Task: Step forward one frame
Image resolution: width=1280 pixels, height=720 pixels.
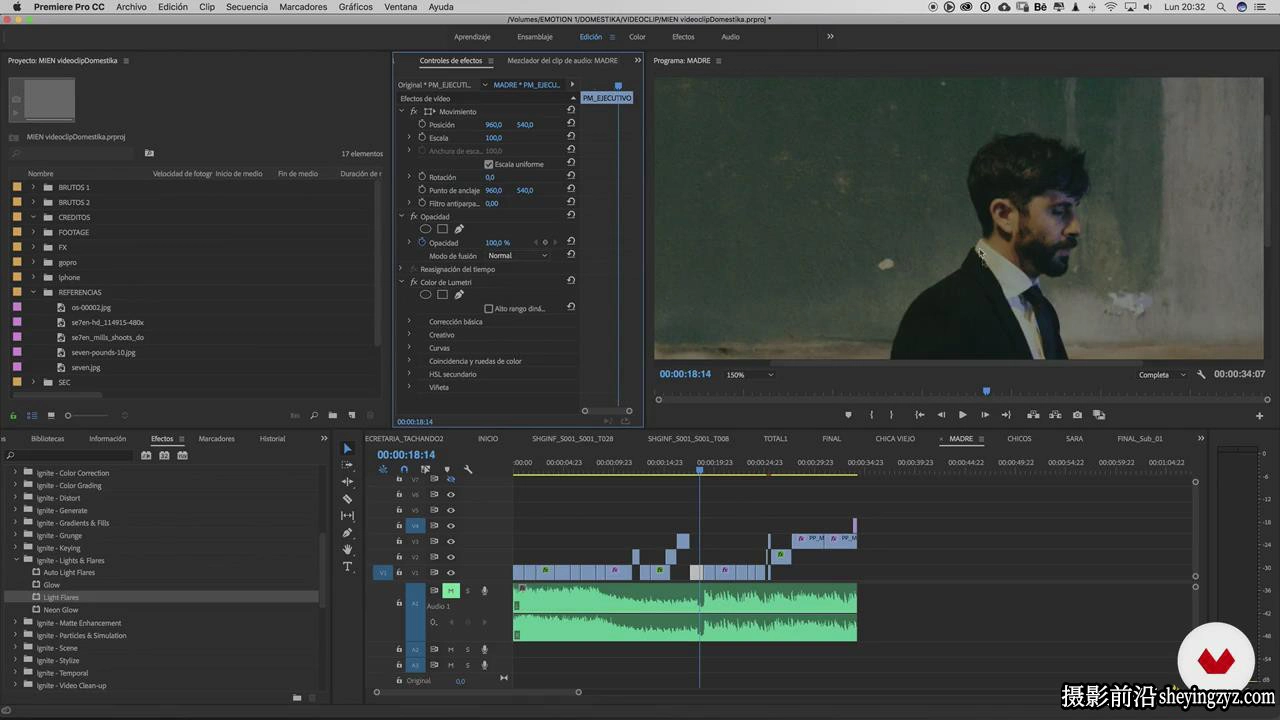Action: pyautogui.click(x=985, y=415)
